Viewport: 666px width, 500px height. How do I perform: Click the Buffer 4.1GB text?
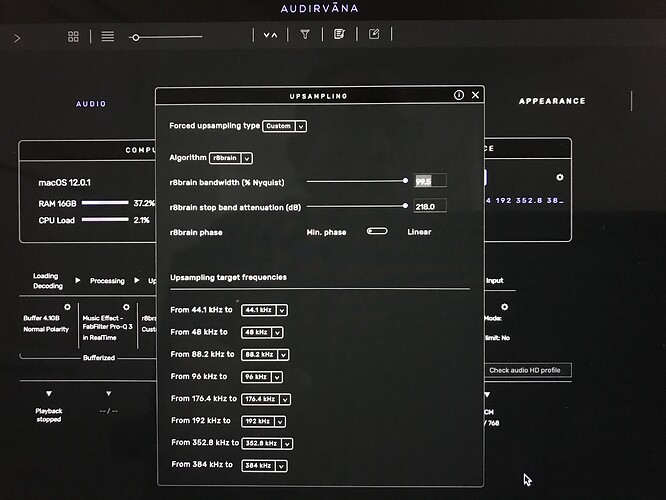(x=42, y=318)
